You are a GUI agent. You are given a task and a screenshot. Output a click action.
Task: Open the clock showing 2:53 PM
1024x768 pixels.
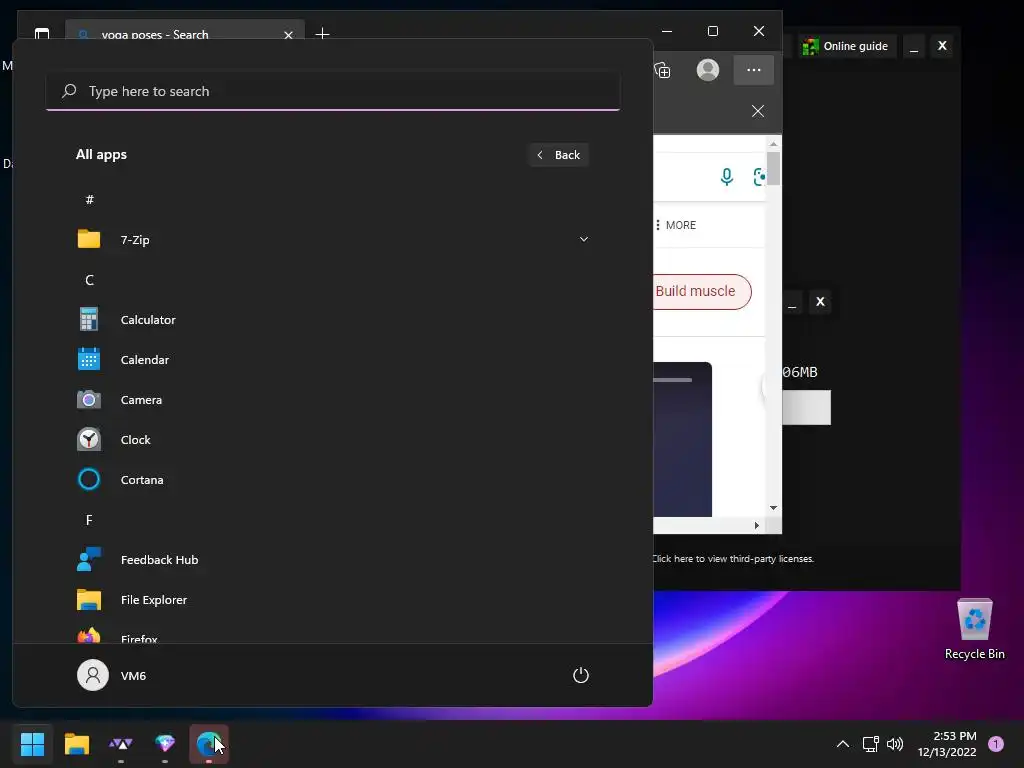pyautogui.click(x=947, y=744)
